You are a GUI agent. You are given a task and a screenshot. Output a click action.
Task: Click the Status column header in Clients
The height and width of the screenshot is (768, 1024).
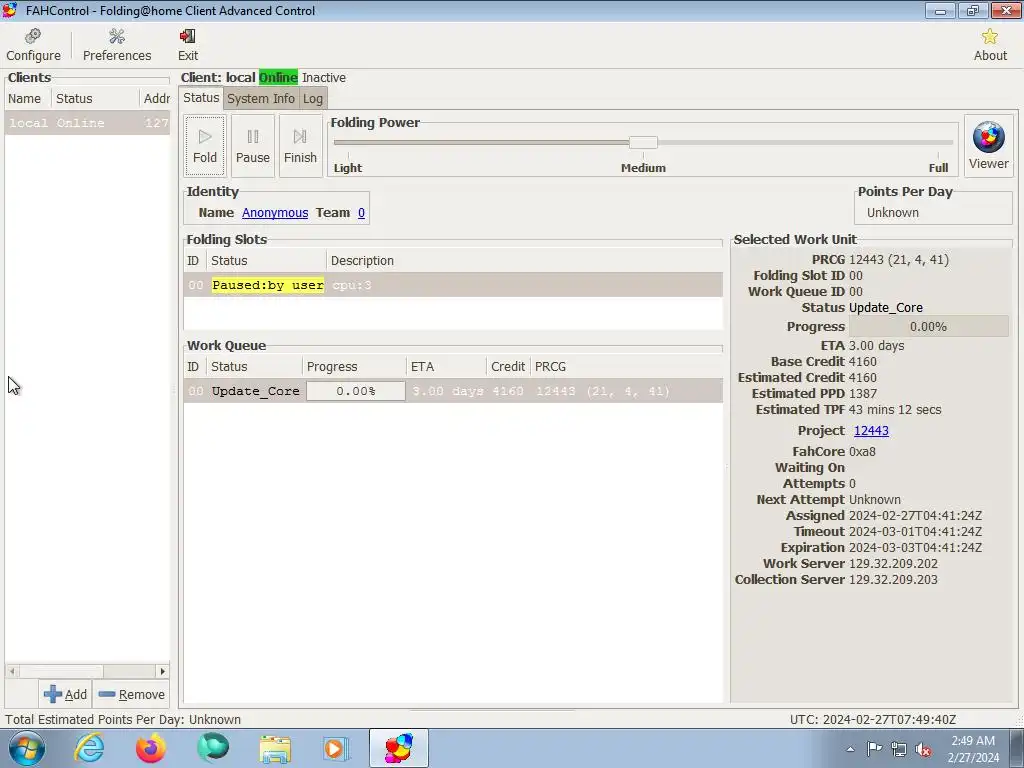(x=95, y=99)
